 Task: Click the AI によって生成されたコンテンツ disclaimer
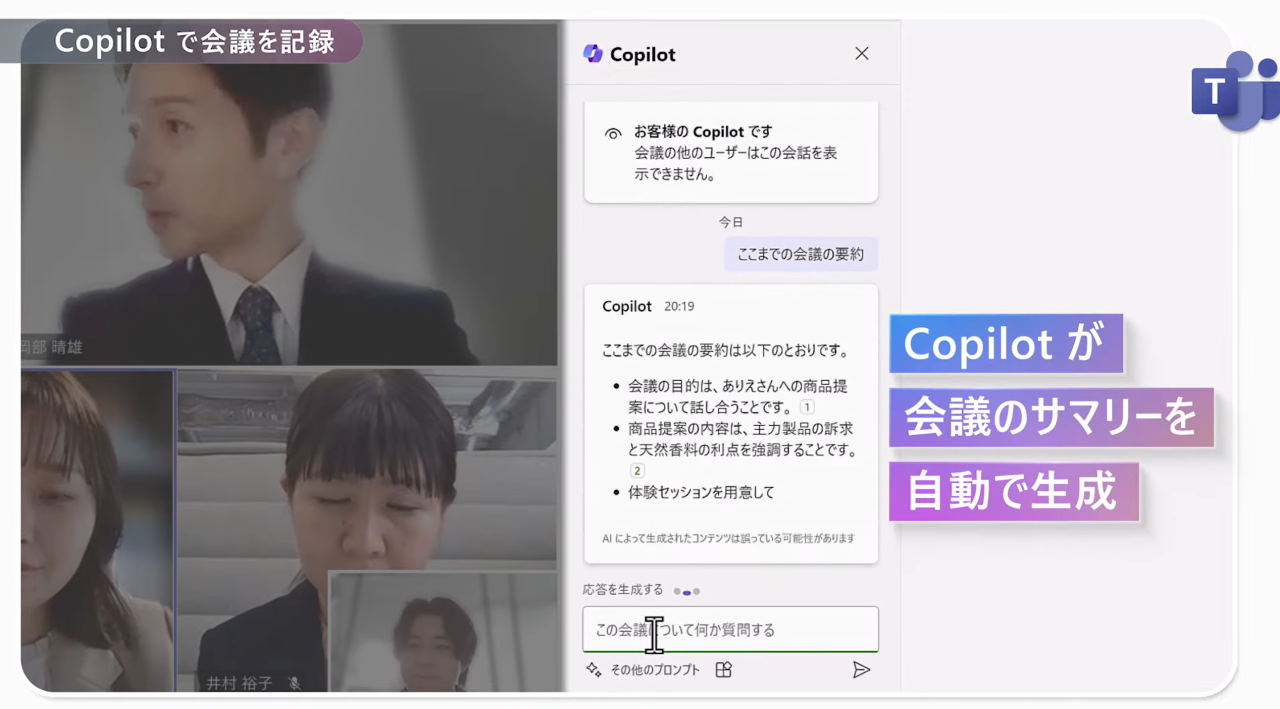pos(728,538)
